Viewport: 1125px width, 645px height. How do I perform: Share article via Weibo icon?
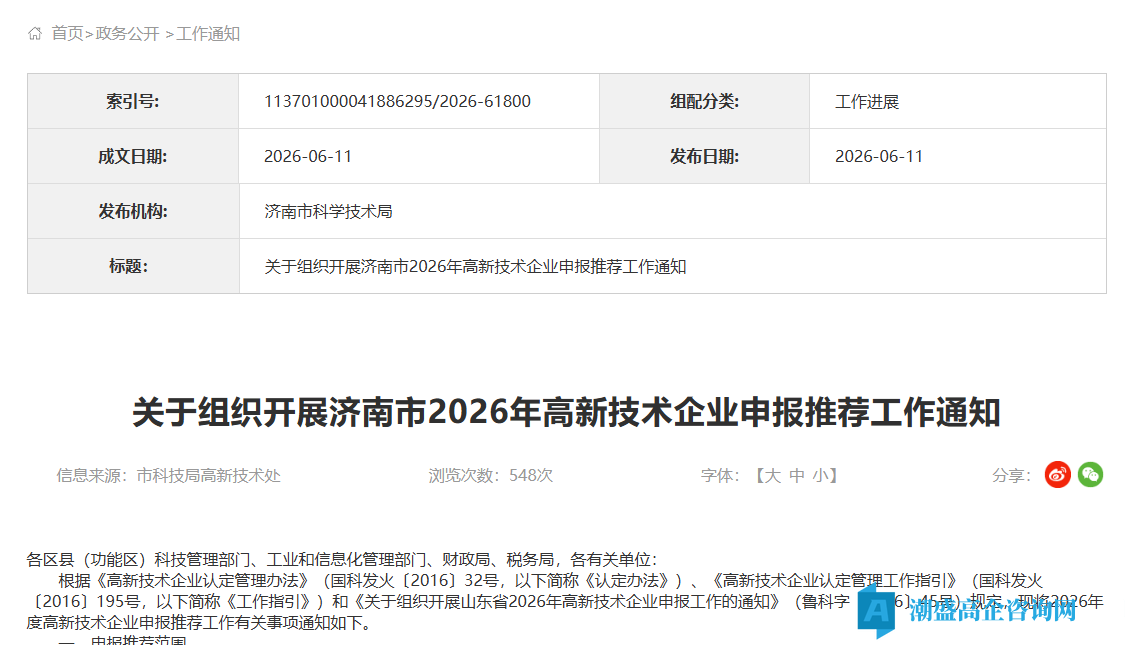click(x=1058, y=475)
